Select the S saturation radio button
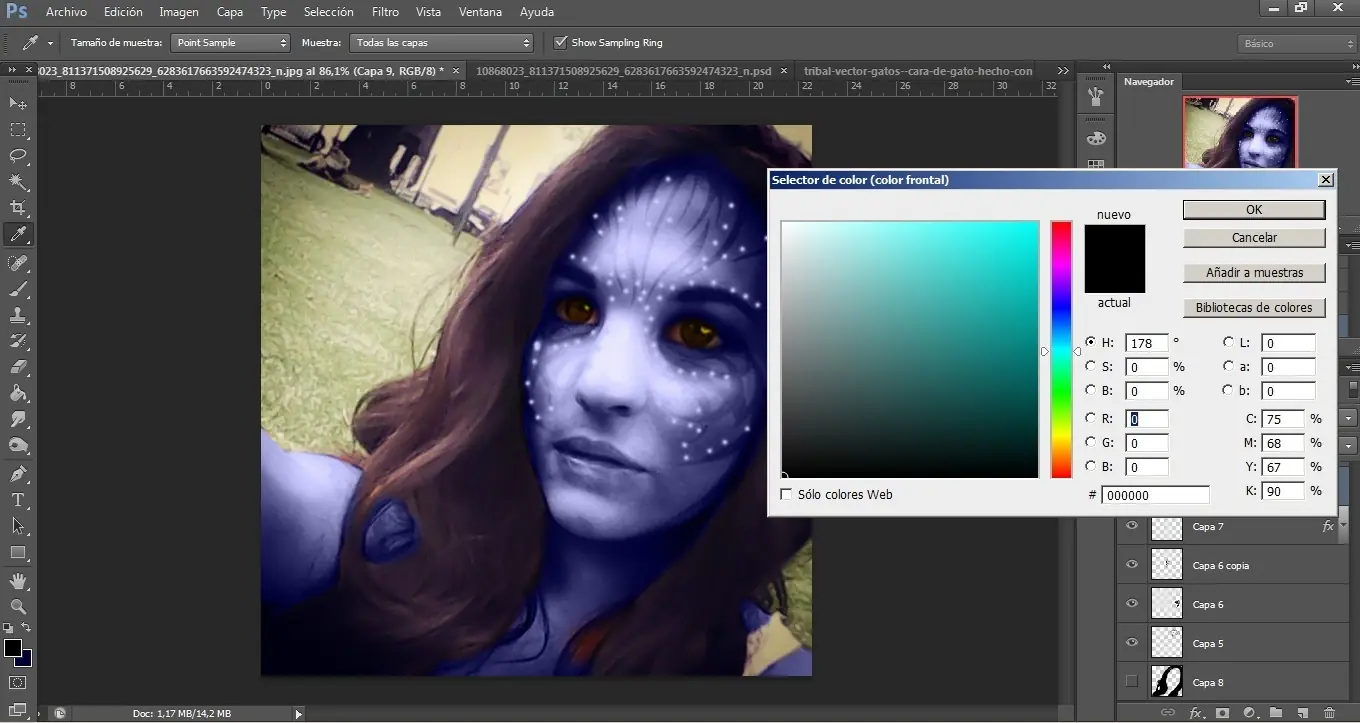This screenshot has height=723, width=1360. [x=1091, y=366]
